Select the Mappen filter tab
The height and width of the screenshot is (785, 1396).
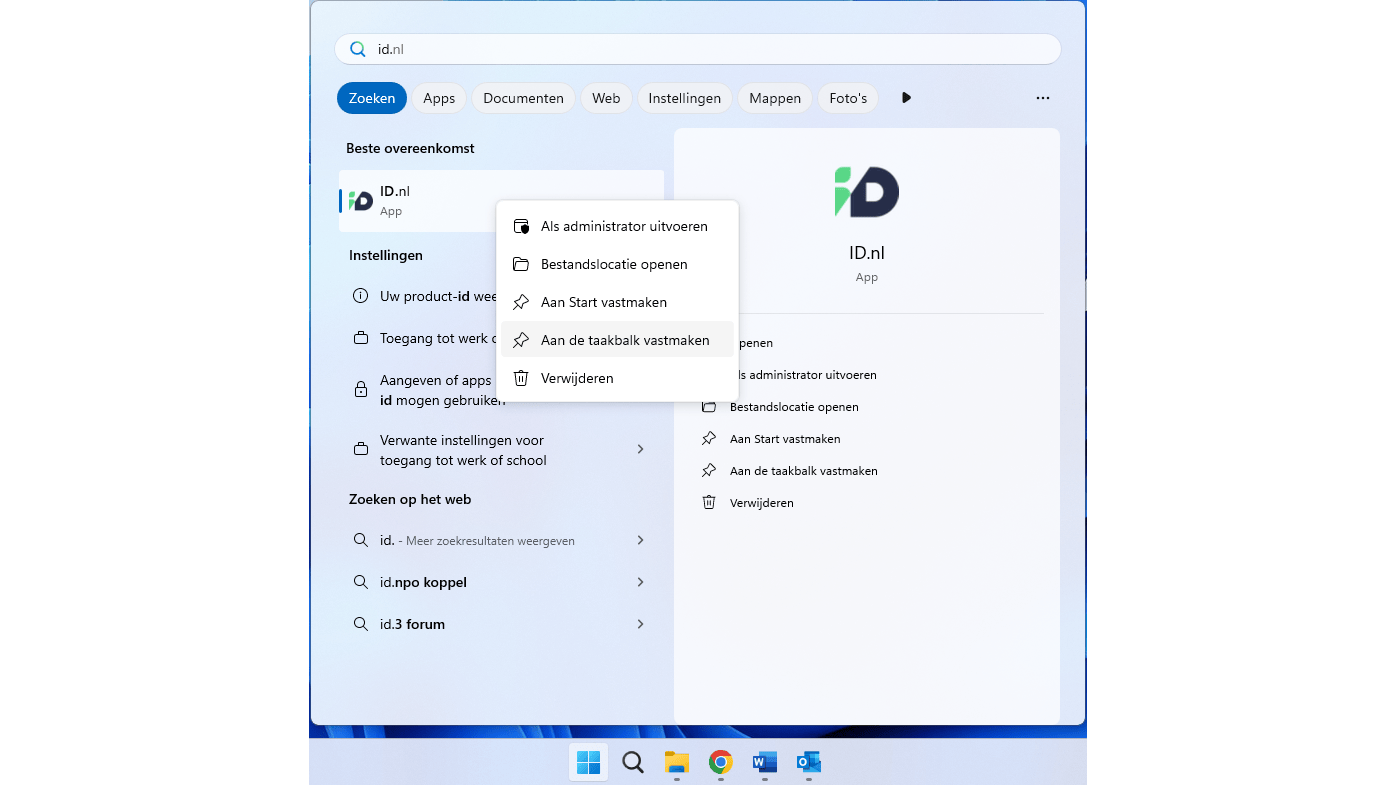[x=775, y=98]
